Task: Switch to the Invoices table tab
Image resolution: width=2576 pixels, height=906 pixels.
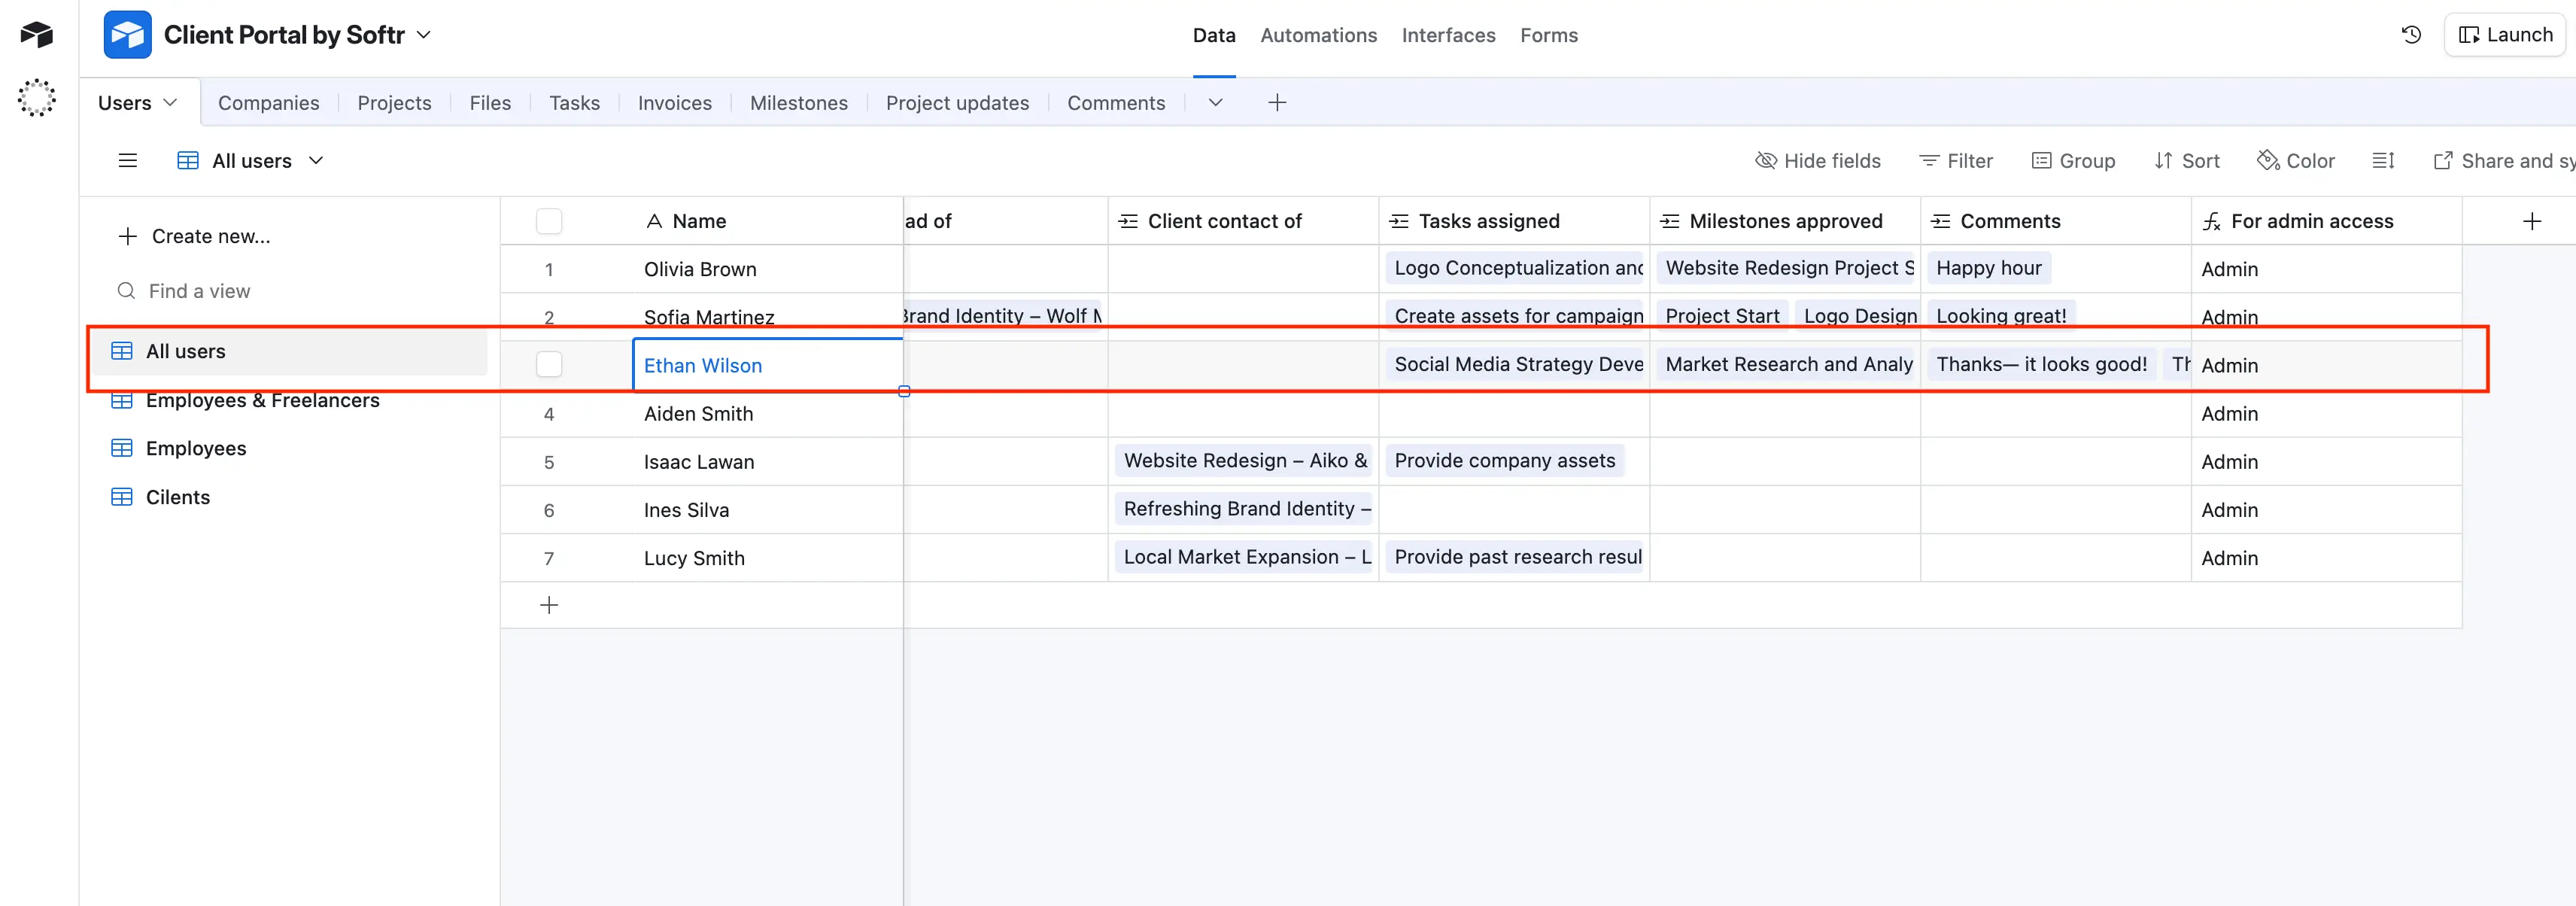Action: pyautogui.click(x=674, y=103)
